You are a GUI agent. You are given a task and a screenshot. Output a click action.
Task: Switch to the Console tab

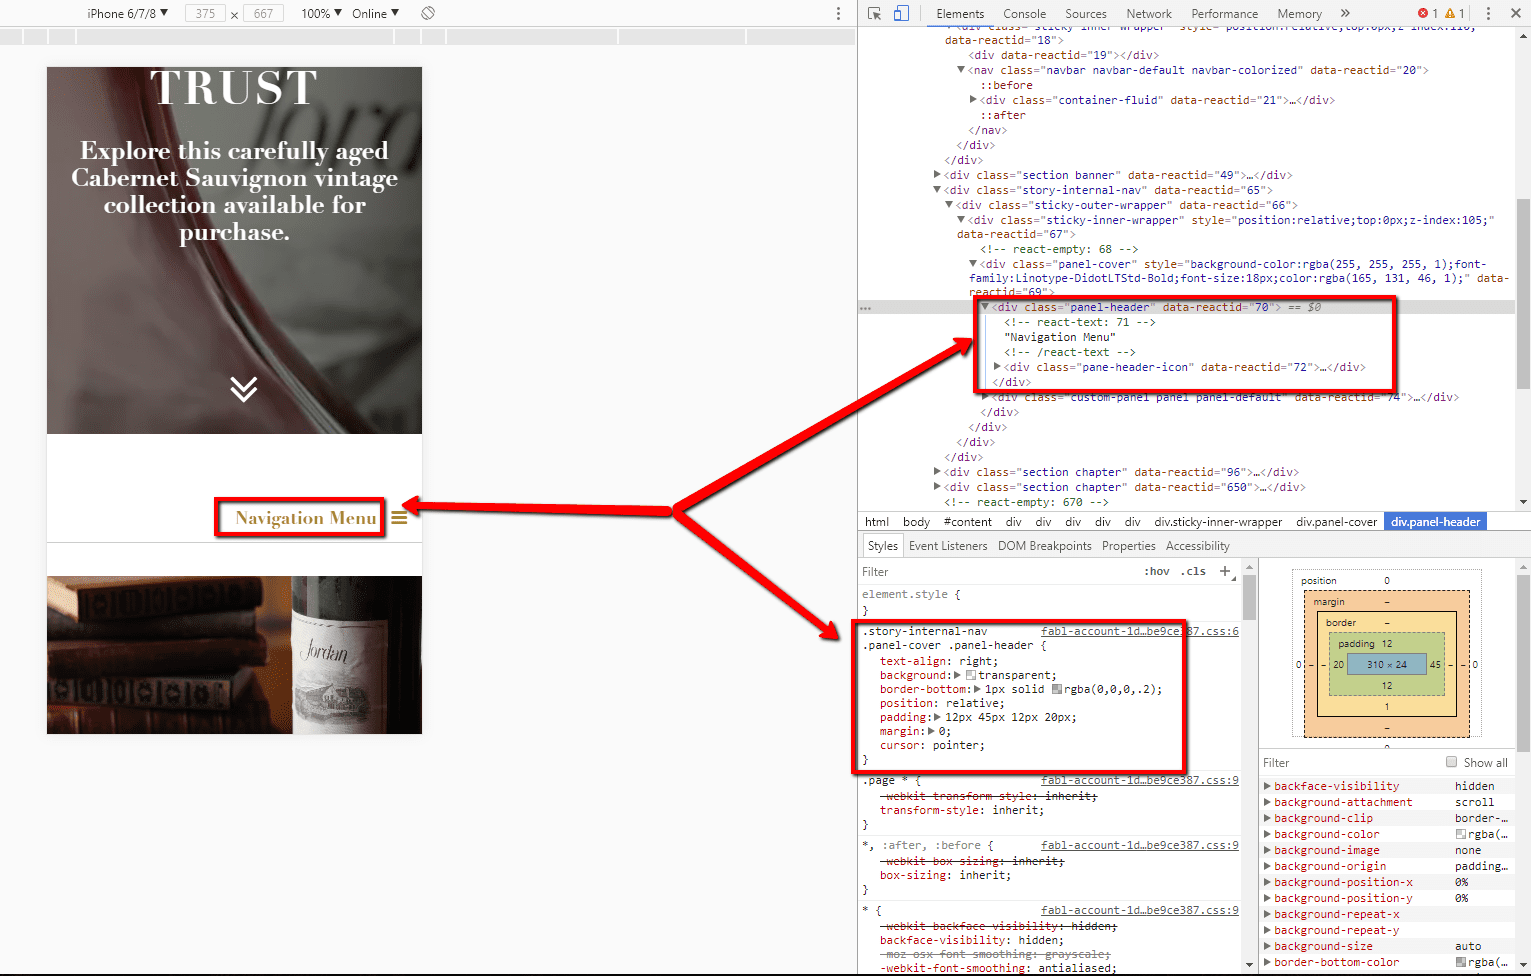pyautogui.click(x=1024, y=13)
